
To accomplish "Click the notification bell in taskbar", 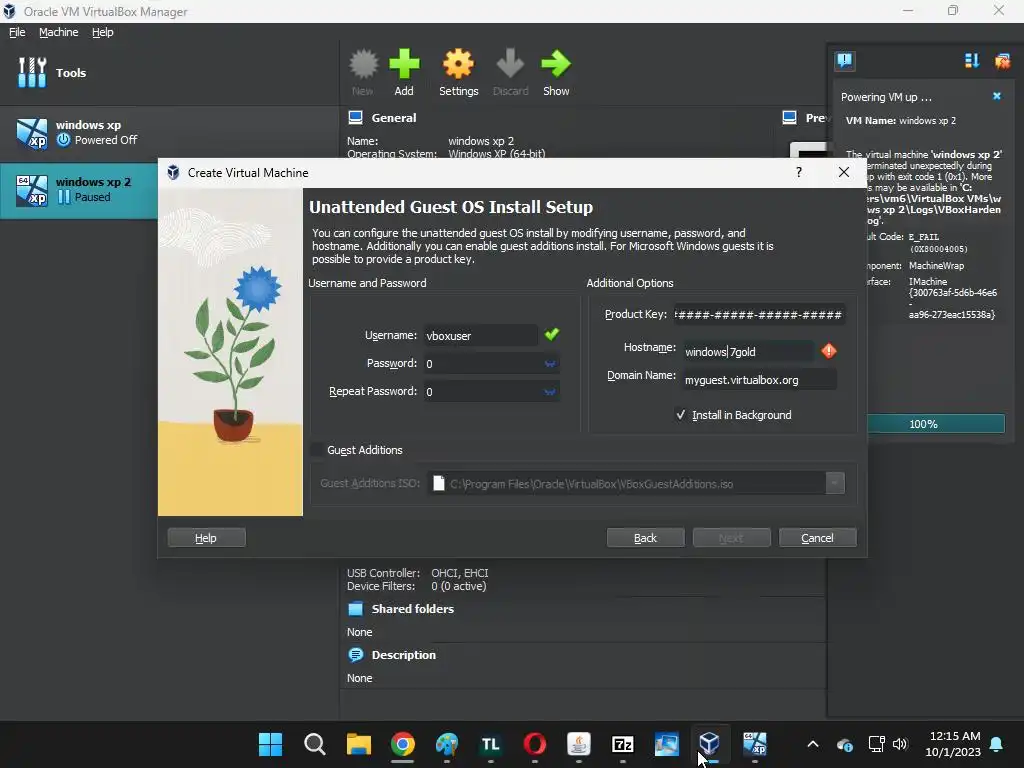I will tap(997, 744).
